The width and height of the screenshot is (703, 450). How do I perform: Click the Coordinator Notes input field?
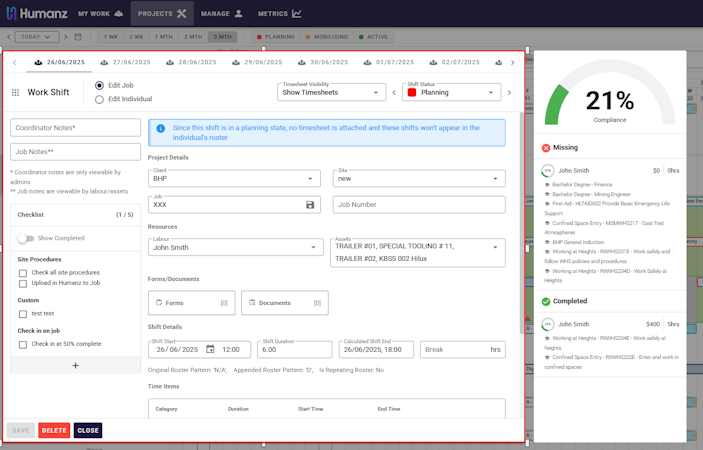75,128
